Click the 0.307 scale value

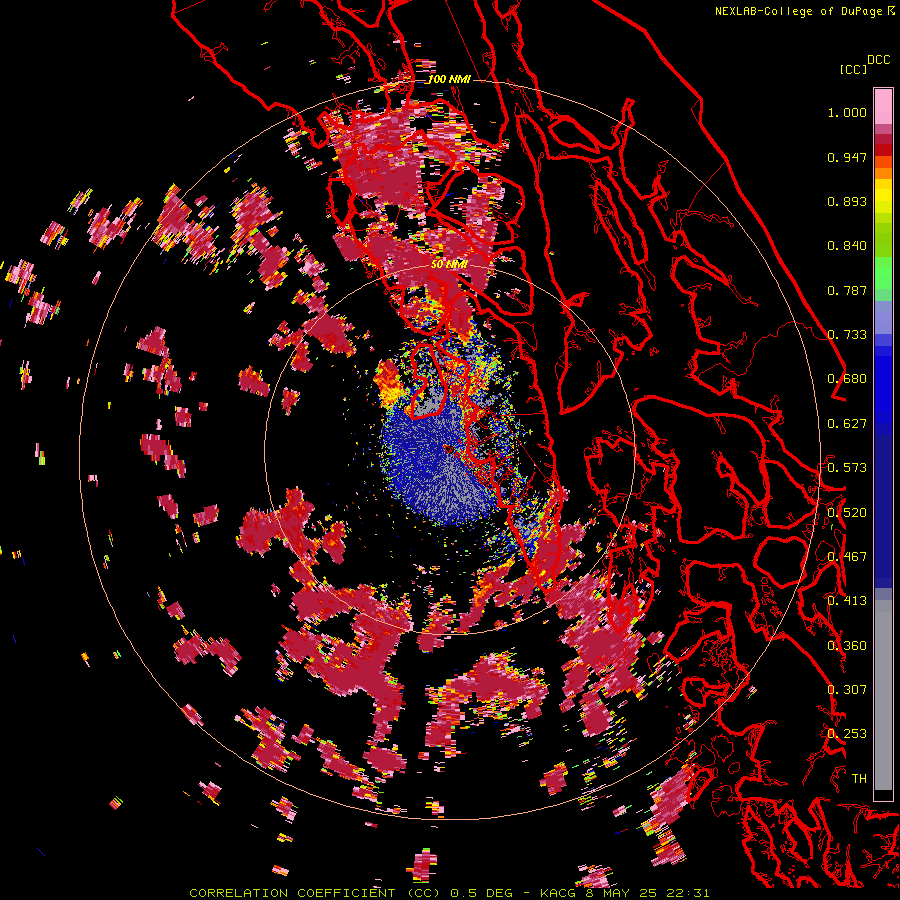pos(847,690)
